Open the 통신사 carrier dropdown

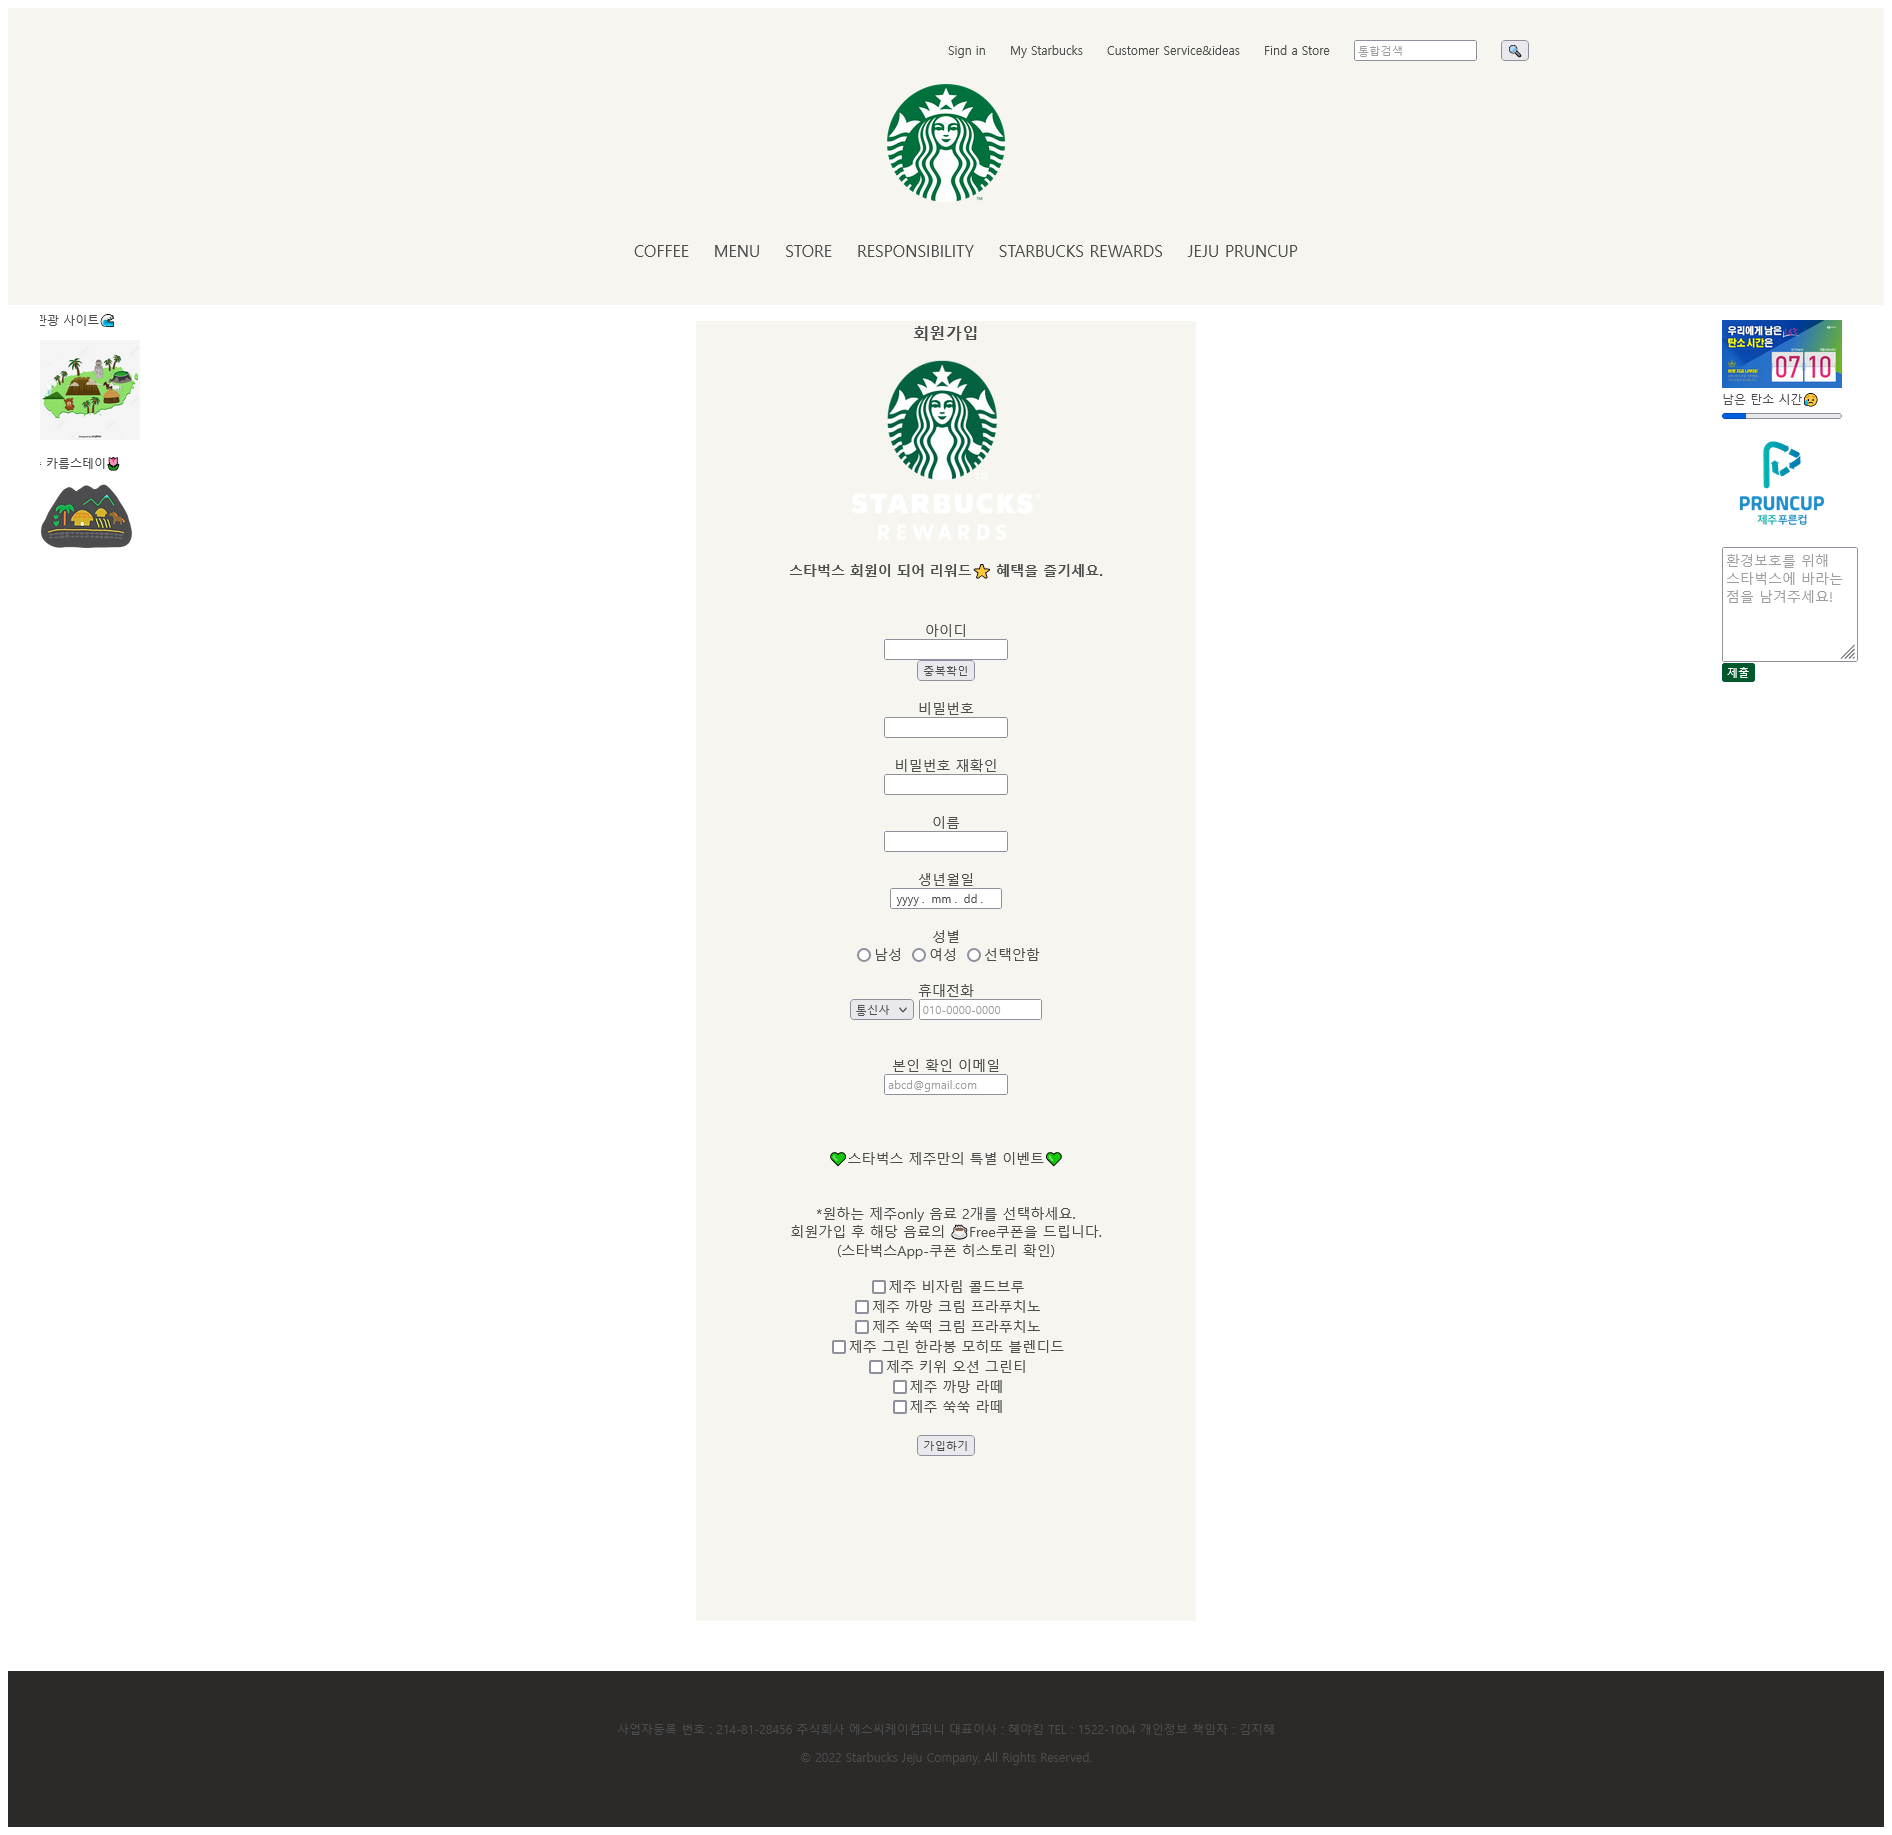tap(882, 1010)
